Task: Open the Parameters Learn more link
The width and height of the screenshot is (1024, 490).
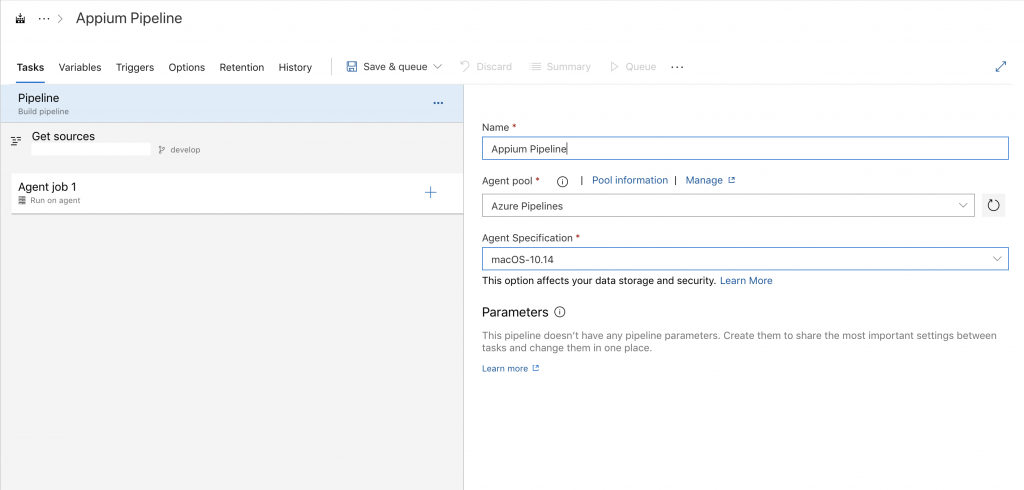Action: tap(511, 368)
